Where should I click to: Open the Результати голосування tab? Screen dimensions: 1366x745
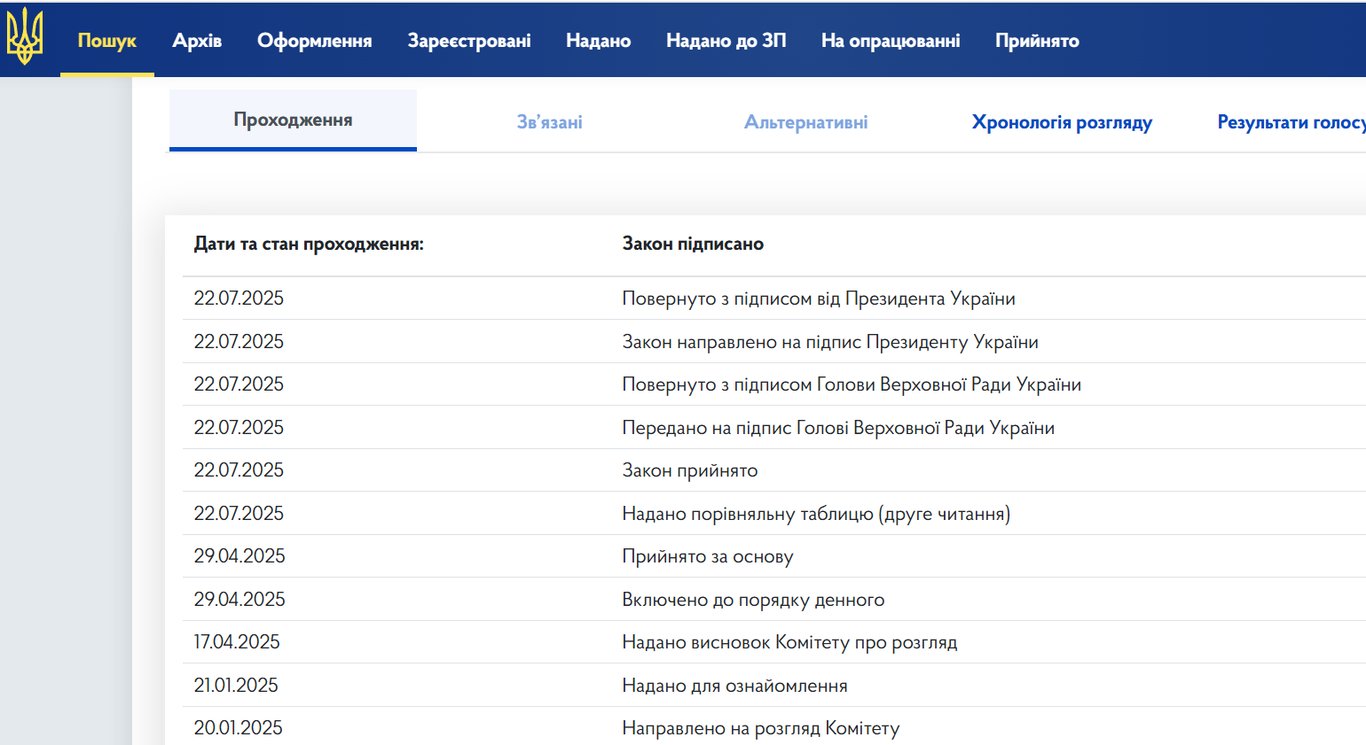(1290, 121)
